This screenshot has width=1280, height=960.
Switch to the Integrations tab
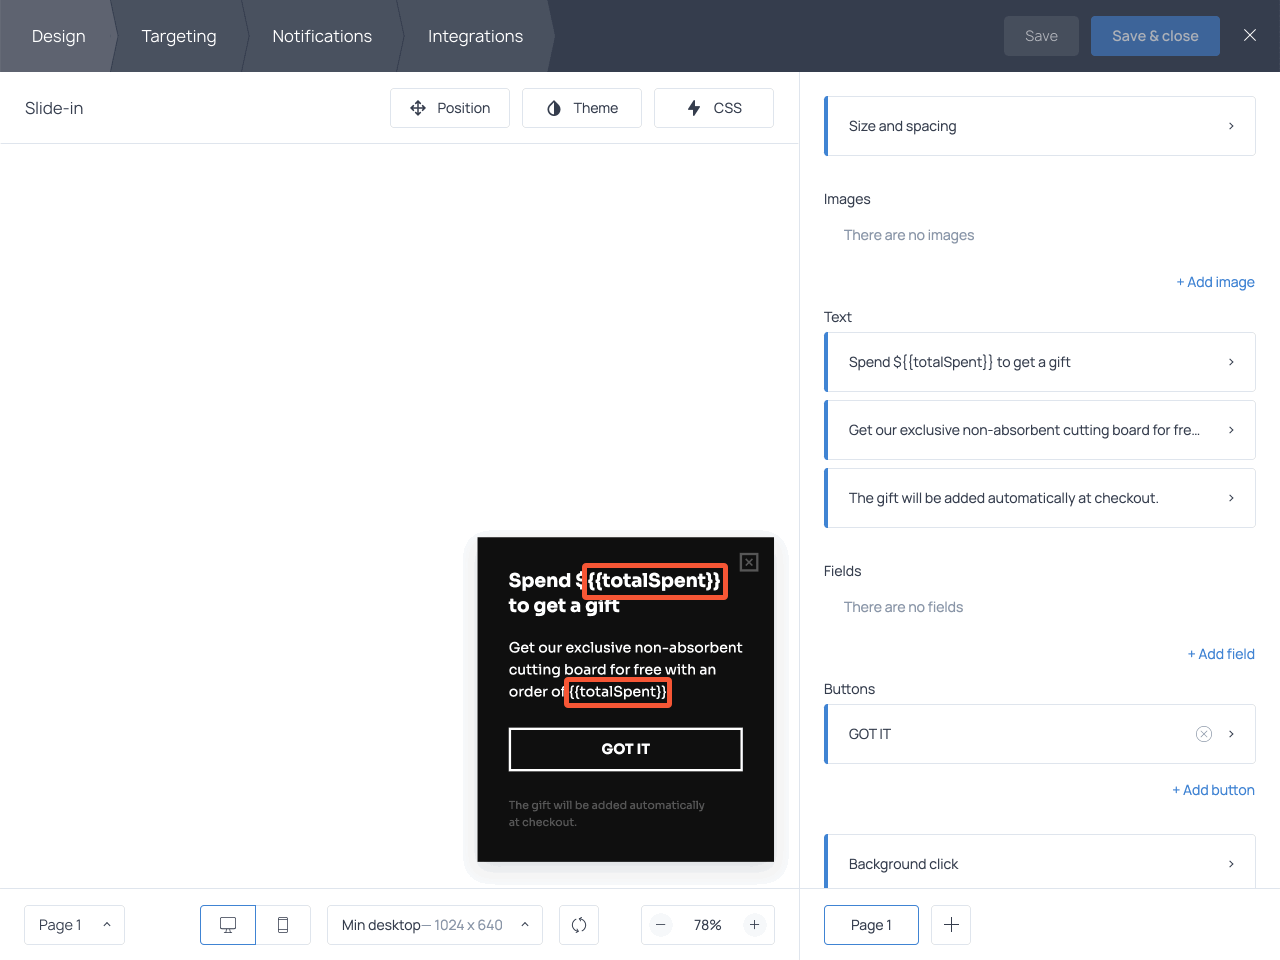point(475,36)
